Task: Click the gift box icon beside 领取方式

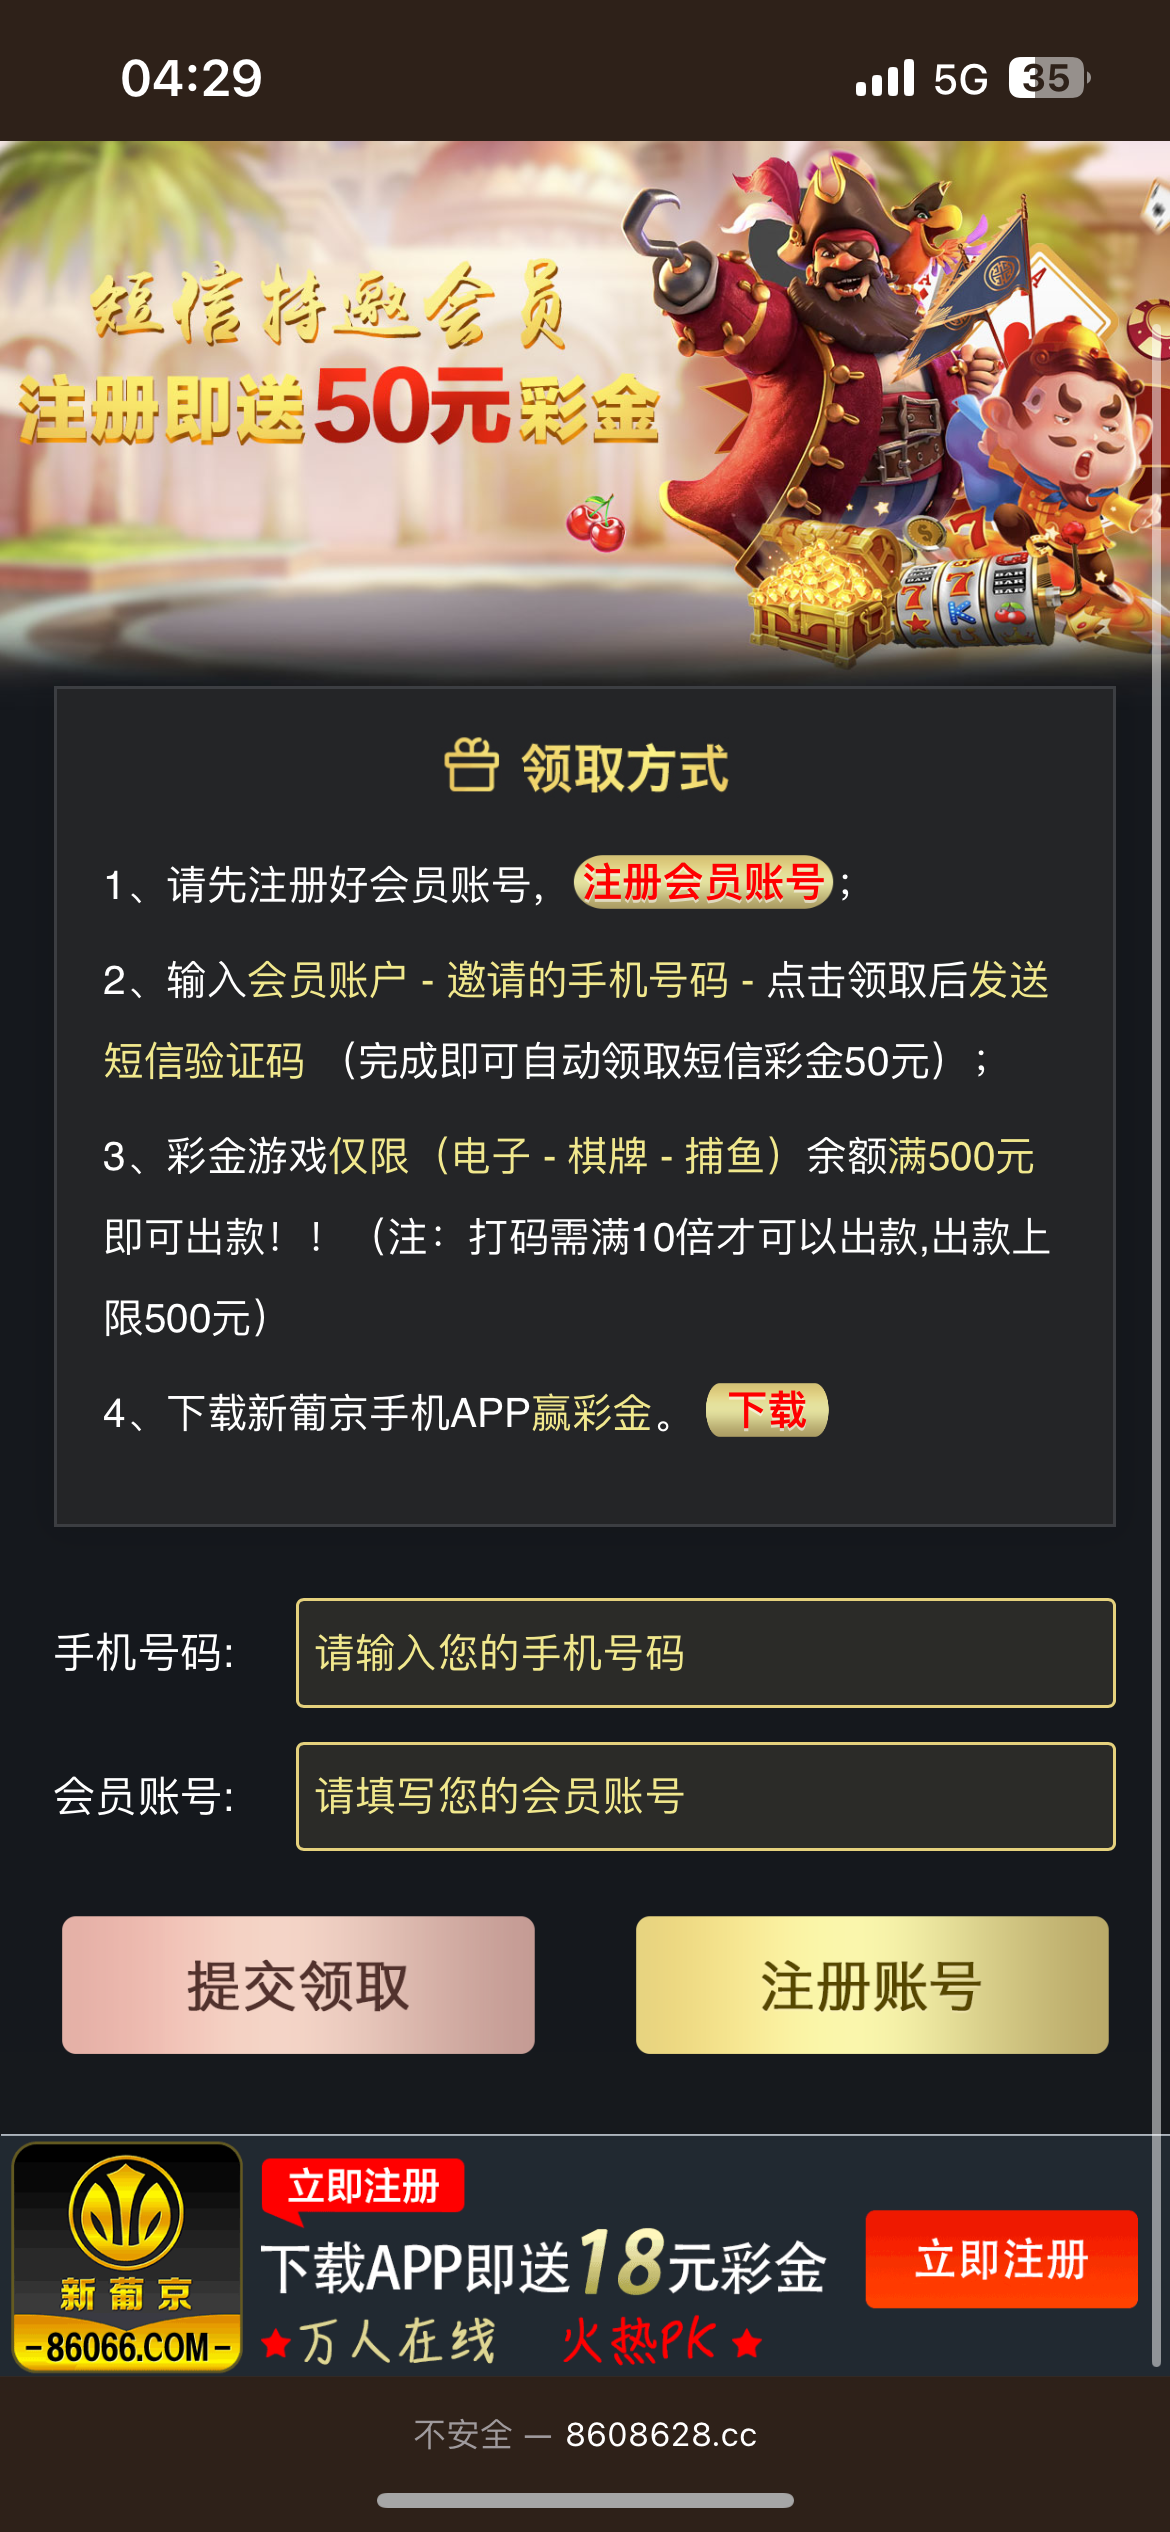Action: coord(470,766)
